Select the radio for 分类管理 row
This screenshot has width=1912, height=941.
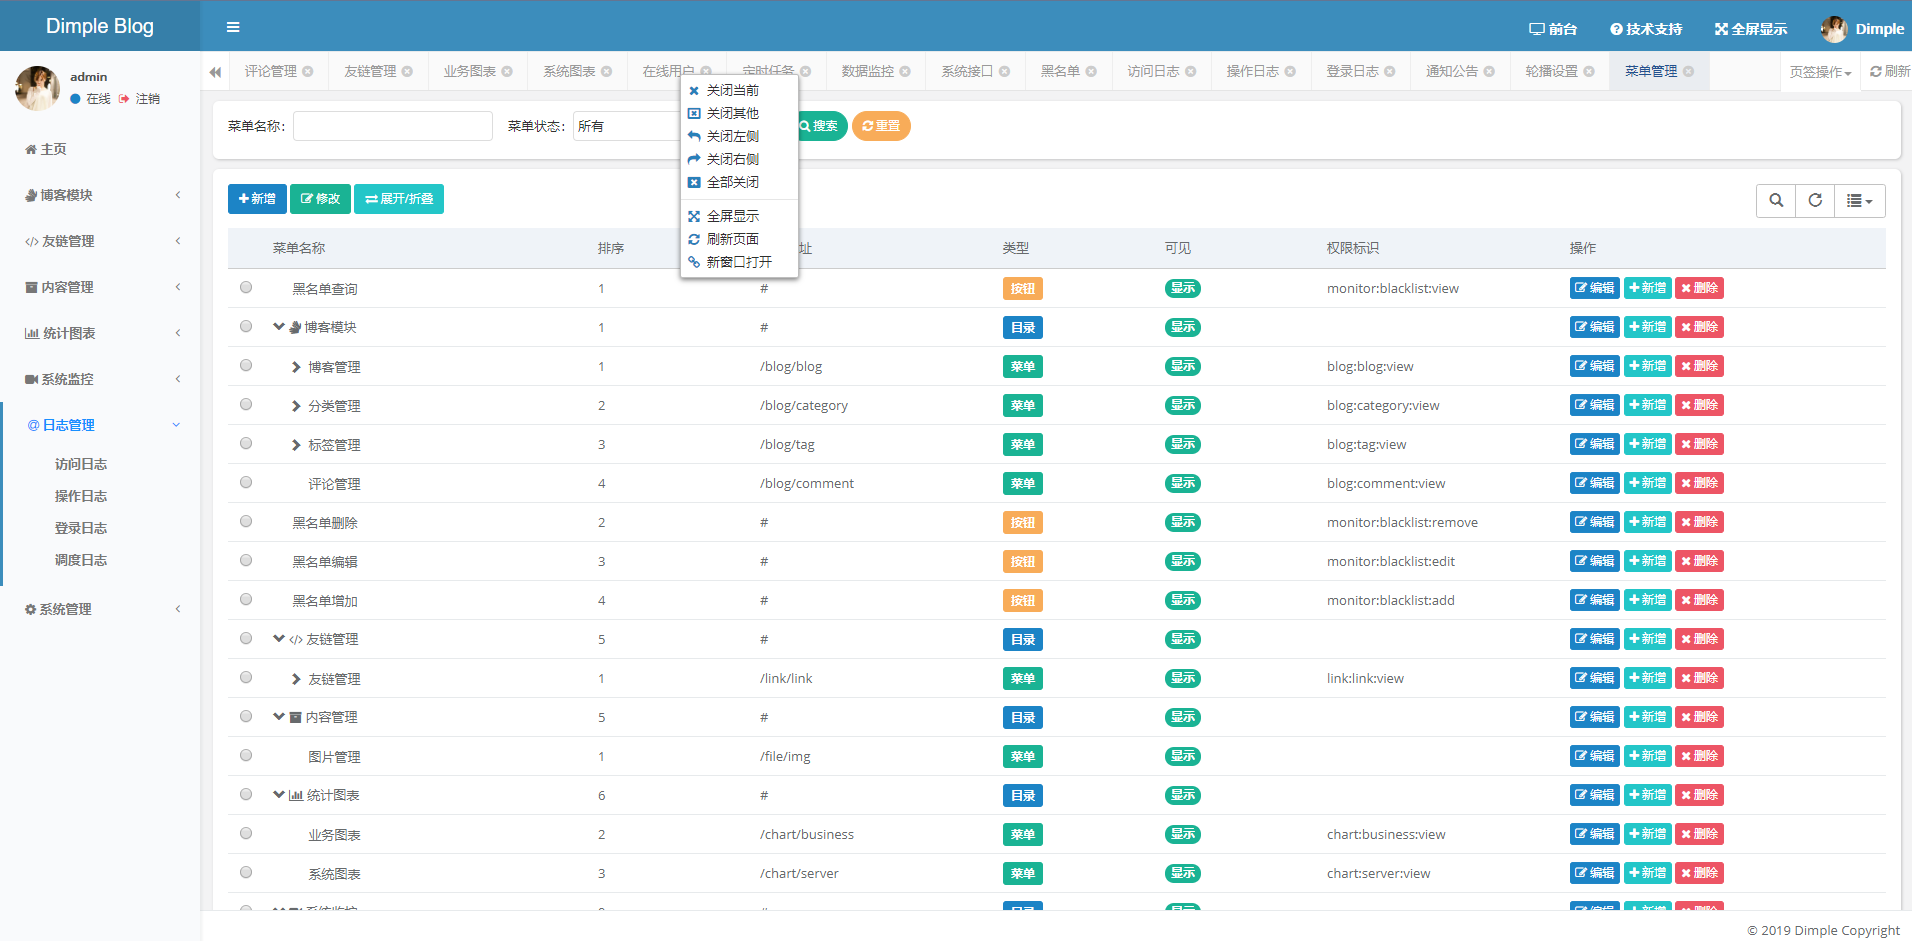(x=246, y=404)
